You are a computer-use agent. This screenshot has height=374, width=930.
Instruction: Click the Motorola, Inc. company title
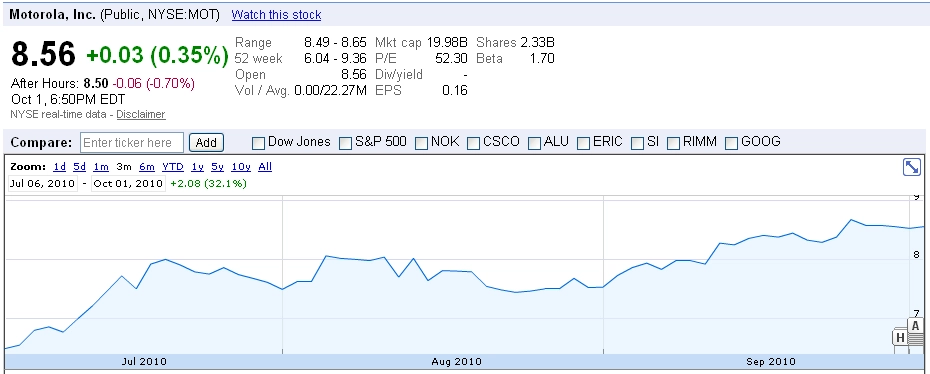click(x=53, y=15)
